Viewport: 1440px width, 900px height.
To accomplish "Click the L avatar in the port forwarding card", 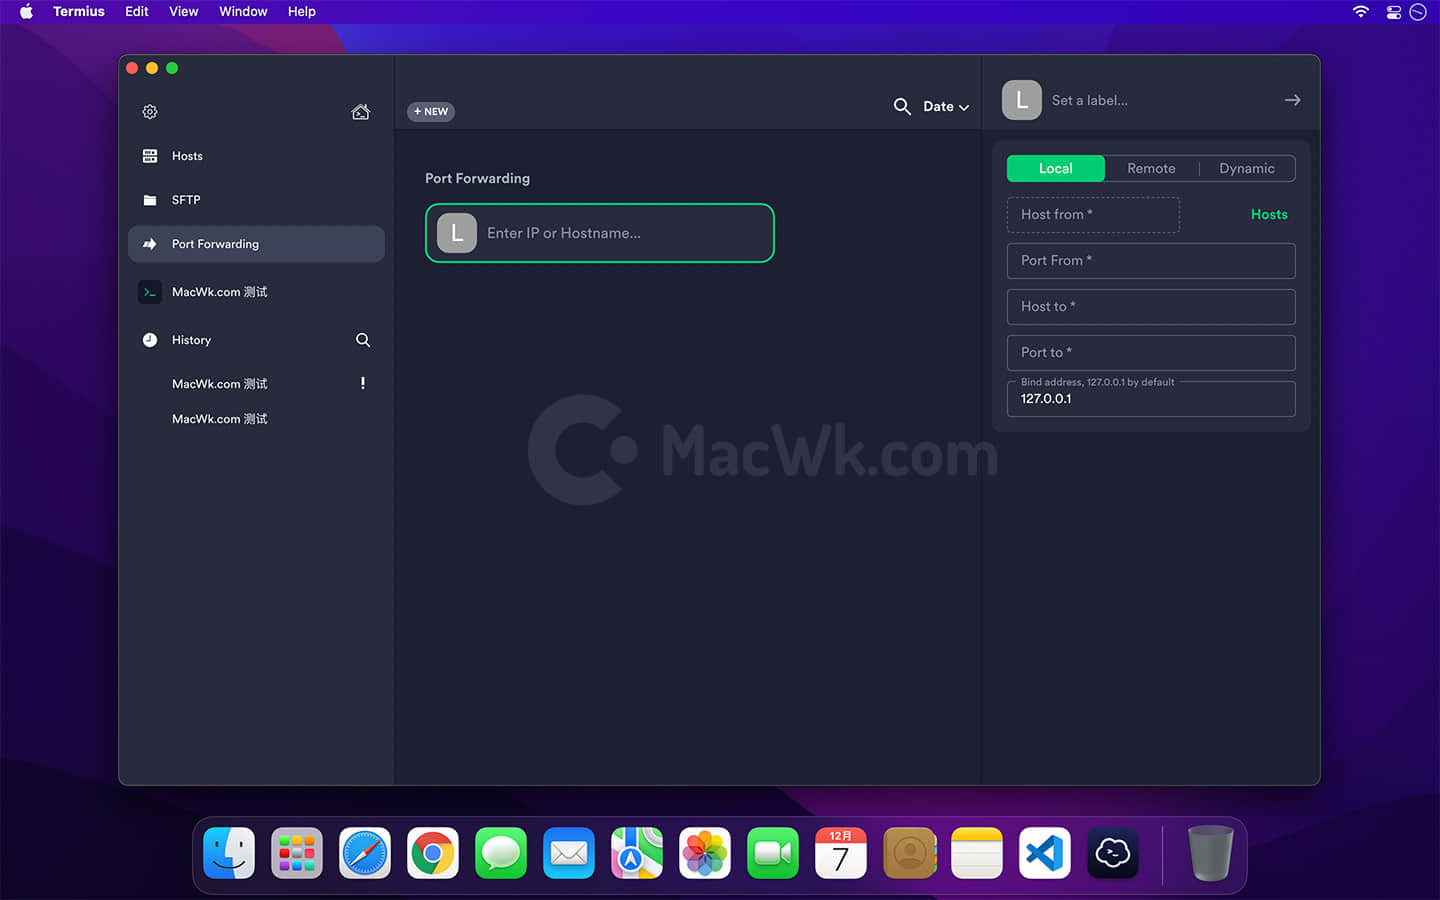I will (x=457, y=233).
